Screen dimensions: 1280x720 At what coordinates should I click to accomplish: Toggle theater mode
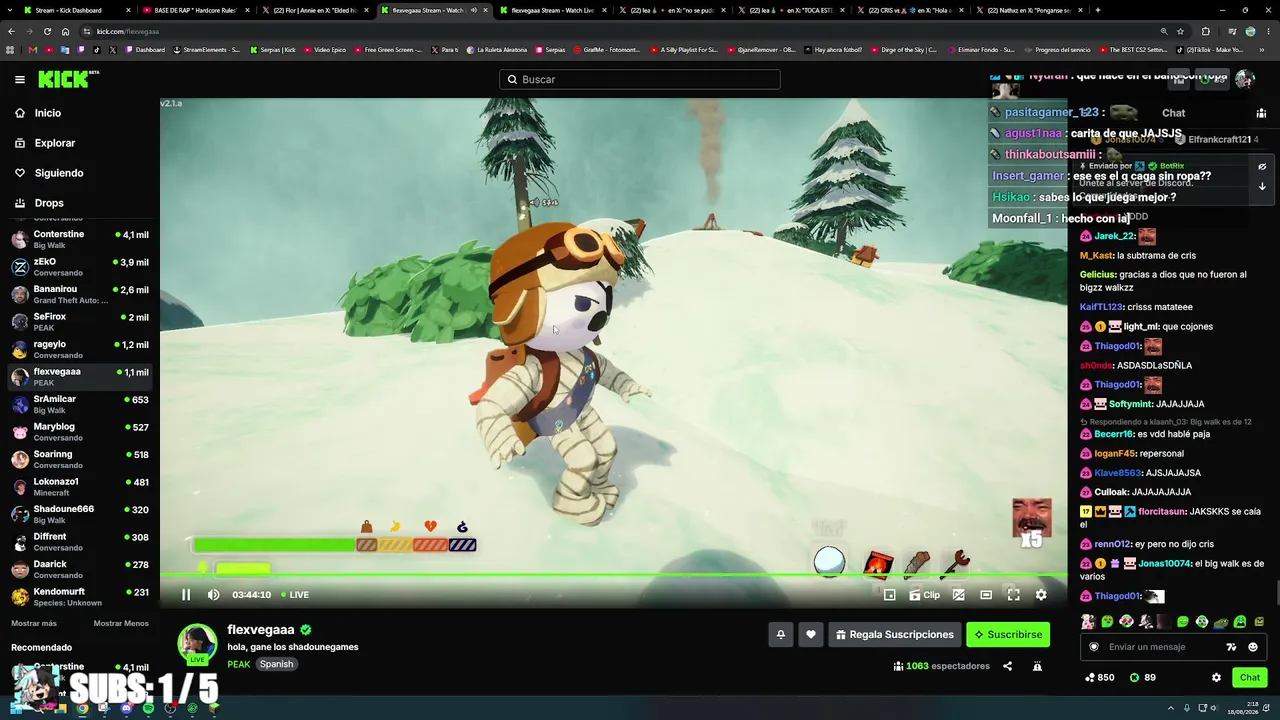(986, 595)
